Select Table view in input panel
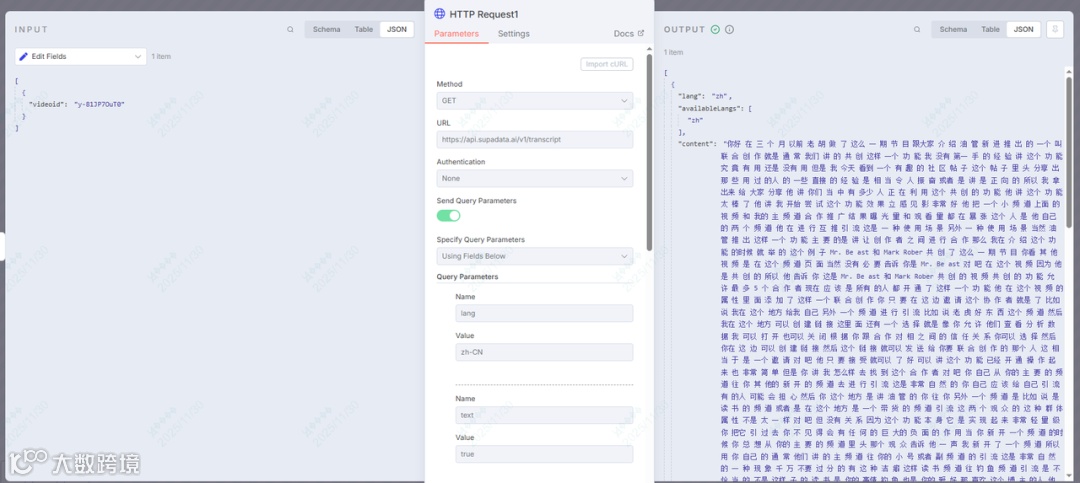 pos(364,30)
